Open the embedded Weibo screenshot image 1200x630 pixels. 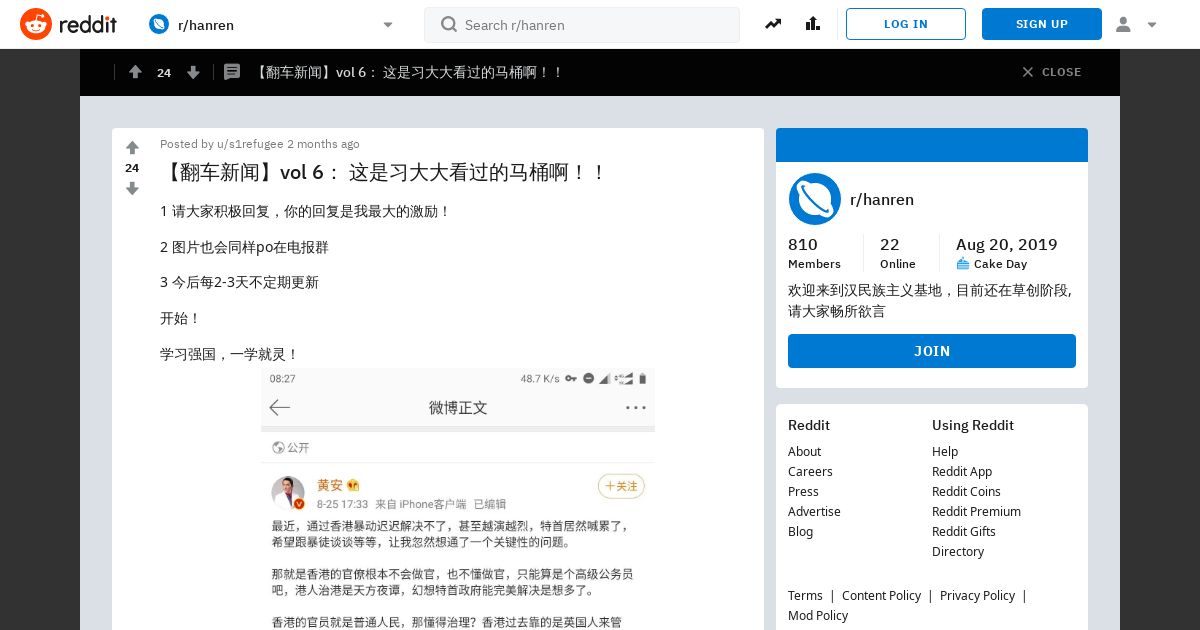[x=458, y=499]
